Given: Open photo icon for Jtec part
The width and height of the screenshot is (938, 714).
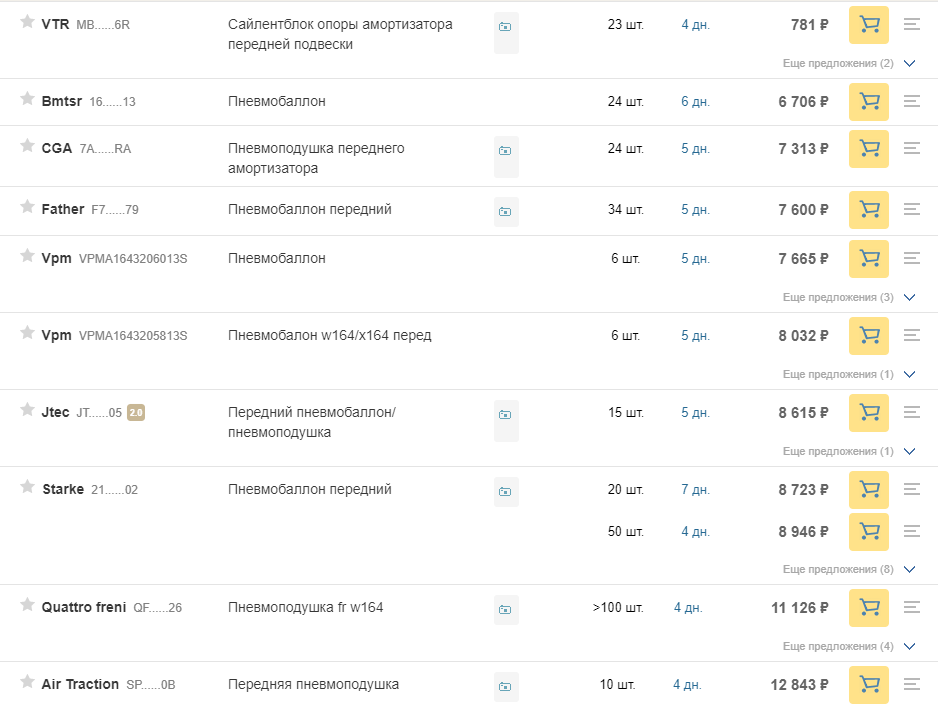Looking at the screenshot, I should pyautogui.click(x=505, y=414).
